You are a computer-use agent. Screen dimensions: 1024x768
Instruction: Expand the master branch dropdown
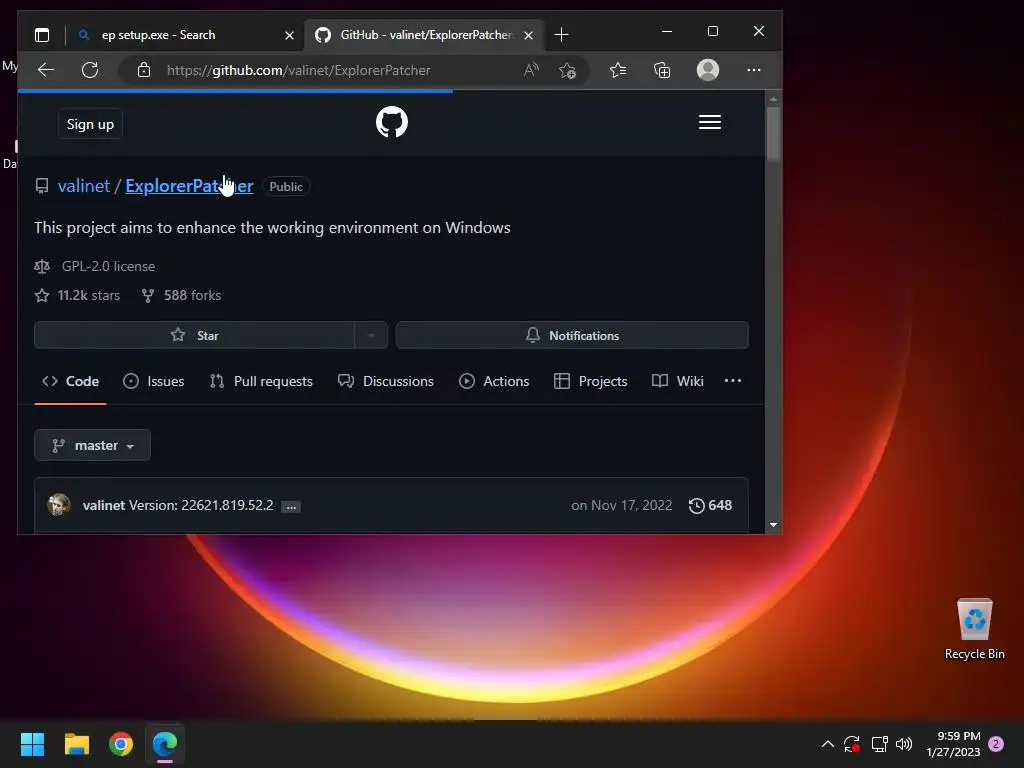coord(92,445)
